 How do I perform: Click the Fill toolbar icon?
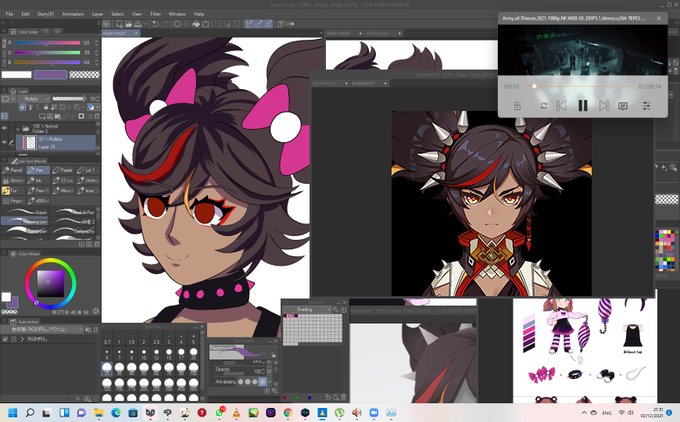point(196,24)
